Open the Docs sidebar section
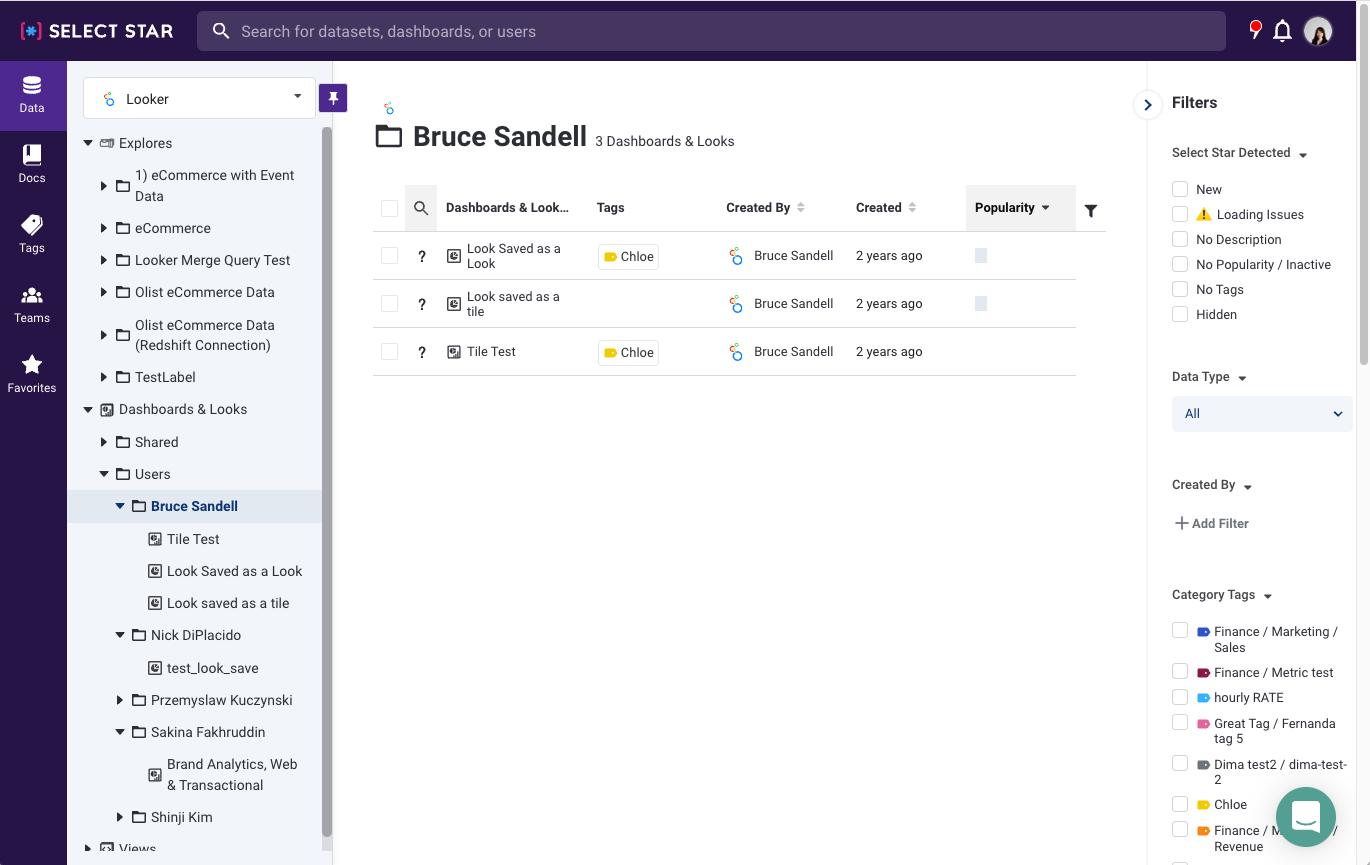The width and height of the screenshot is (1370, 865). (x=32, y=164)
